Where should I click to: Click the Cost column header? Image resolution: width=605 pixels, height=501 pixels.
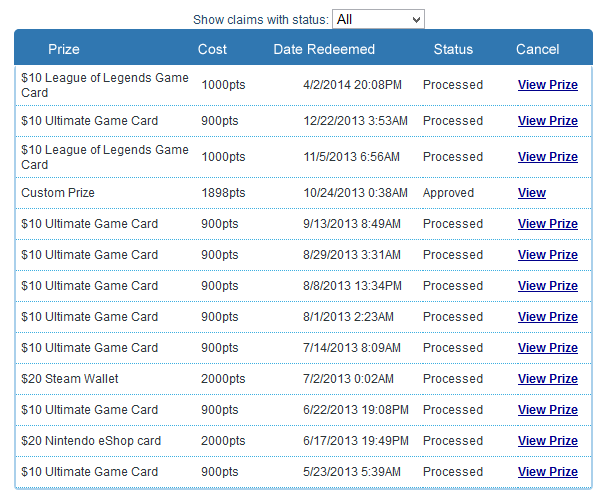(212, 49)
